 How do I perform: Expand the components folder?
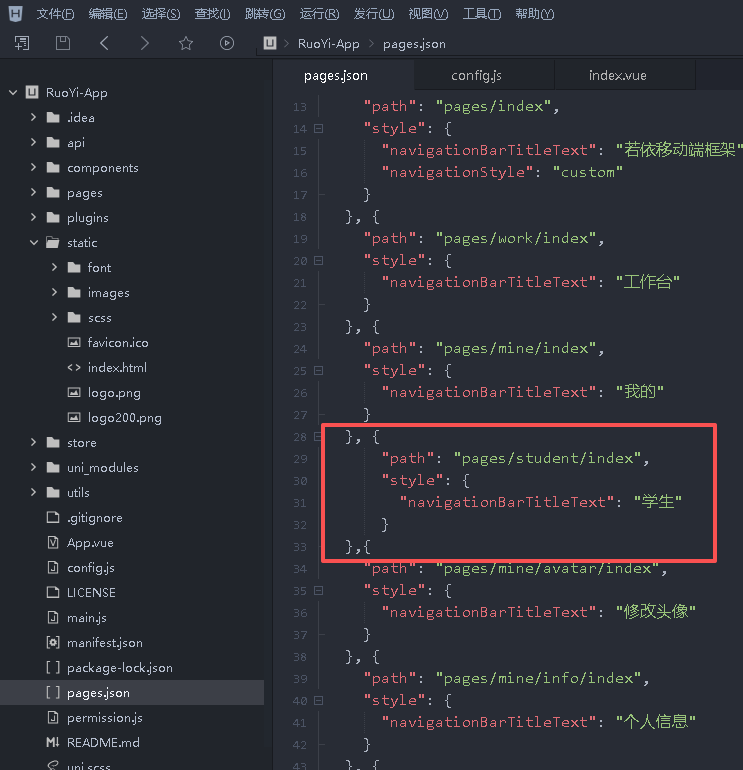(x=33, y=168)
